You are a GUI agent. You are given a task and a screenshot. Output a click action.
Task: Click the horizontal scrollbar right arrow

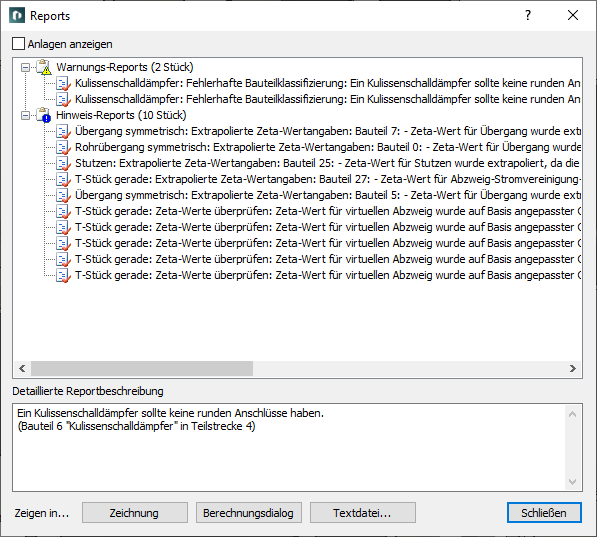tap(573, 368)
